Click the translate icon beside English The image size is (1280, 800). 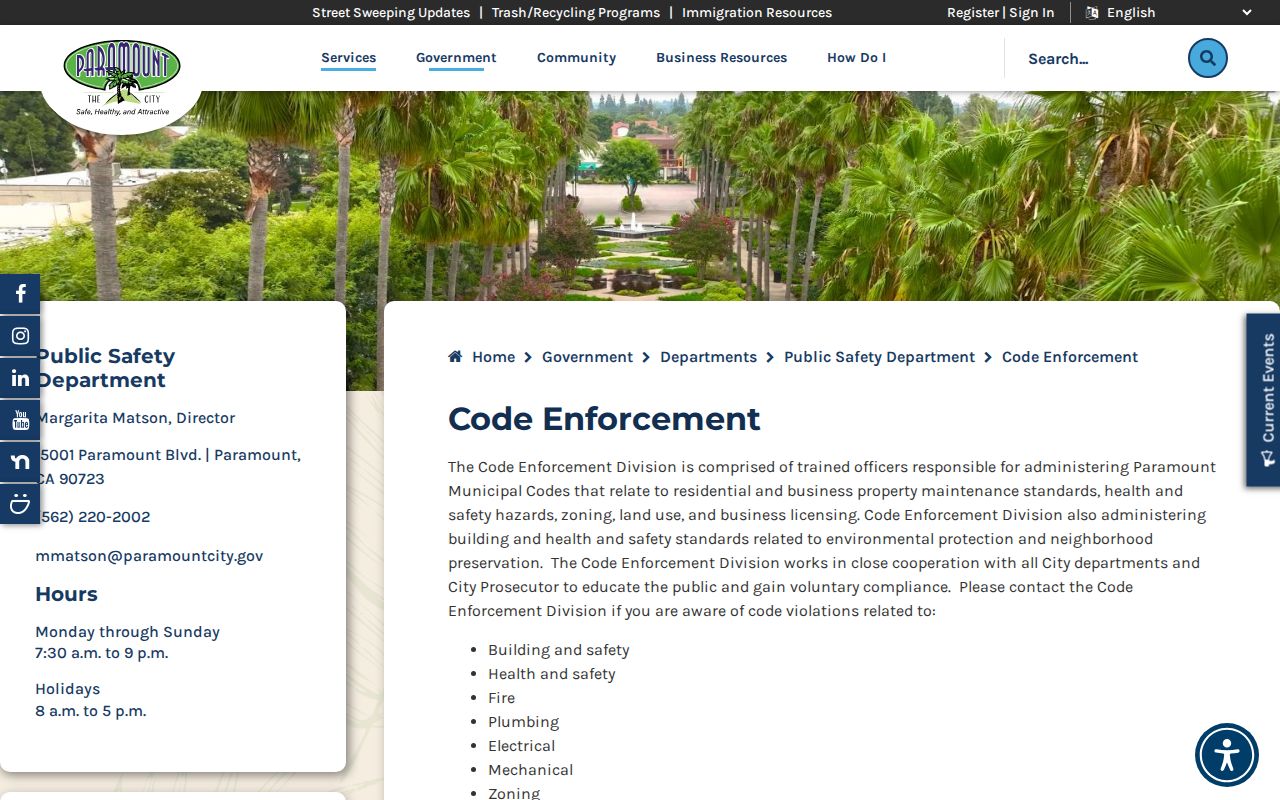click(1092, 13)
